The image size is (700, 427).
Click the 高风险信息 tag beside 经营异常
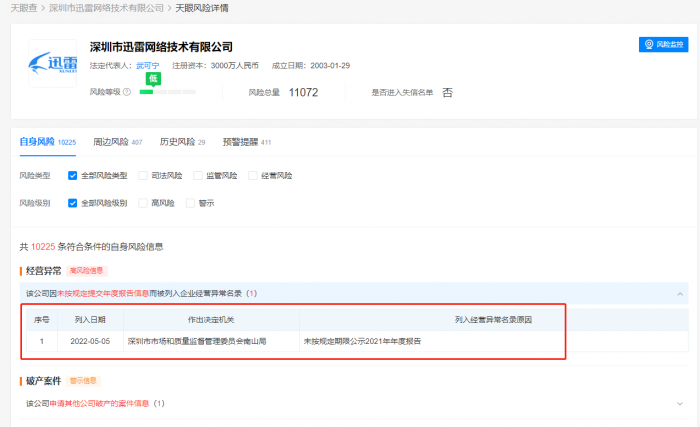tap(86, 270)
